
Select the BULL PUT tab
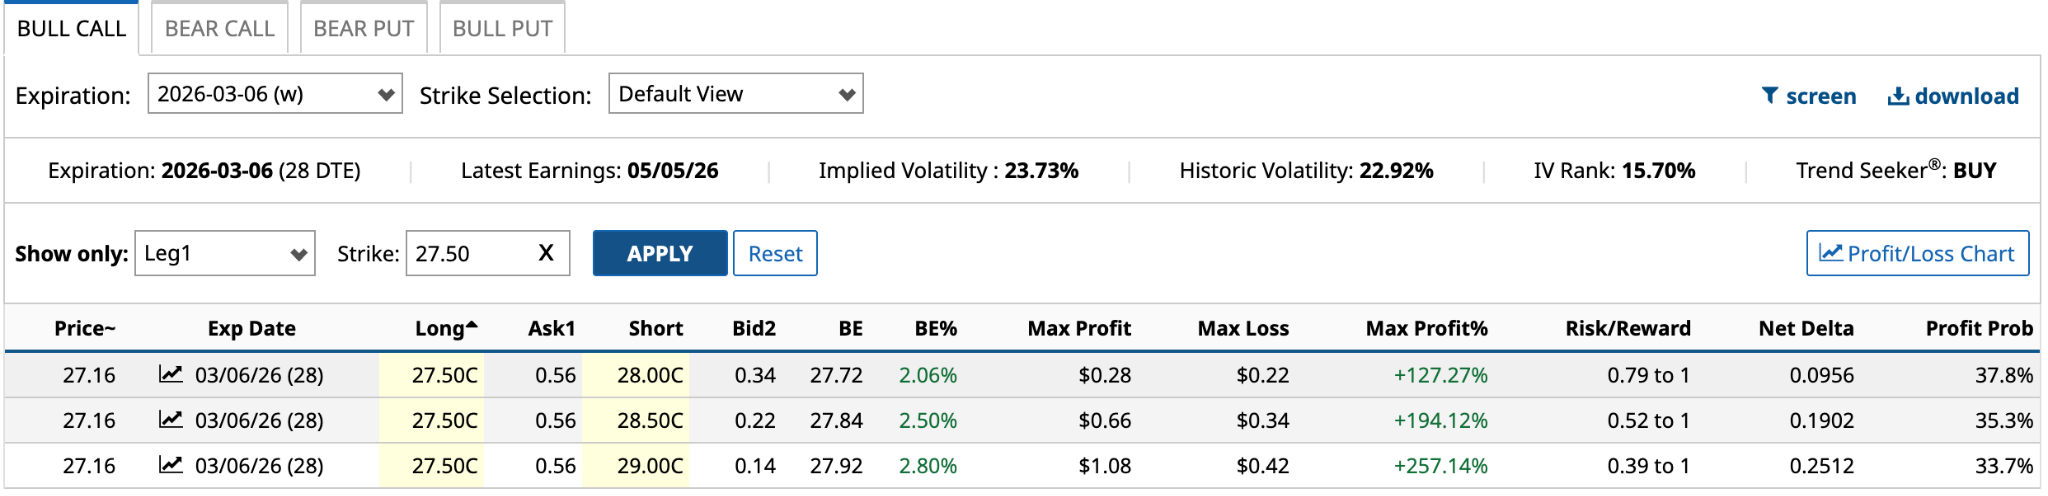[x=502, y=28]
